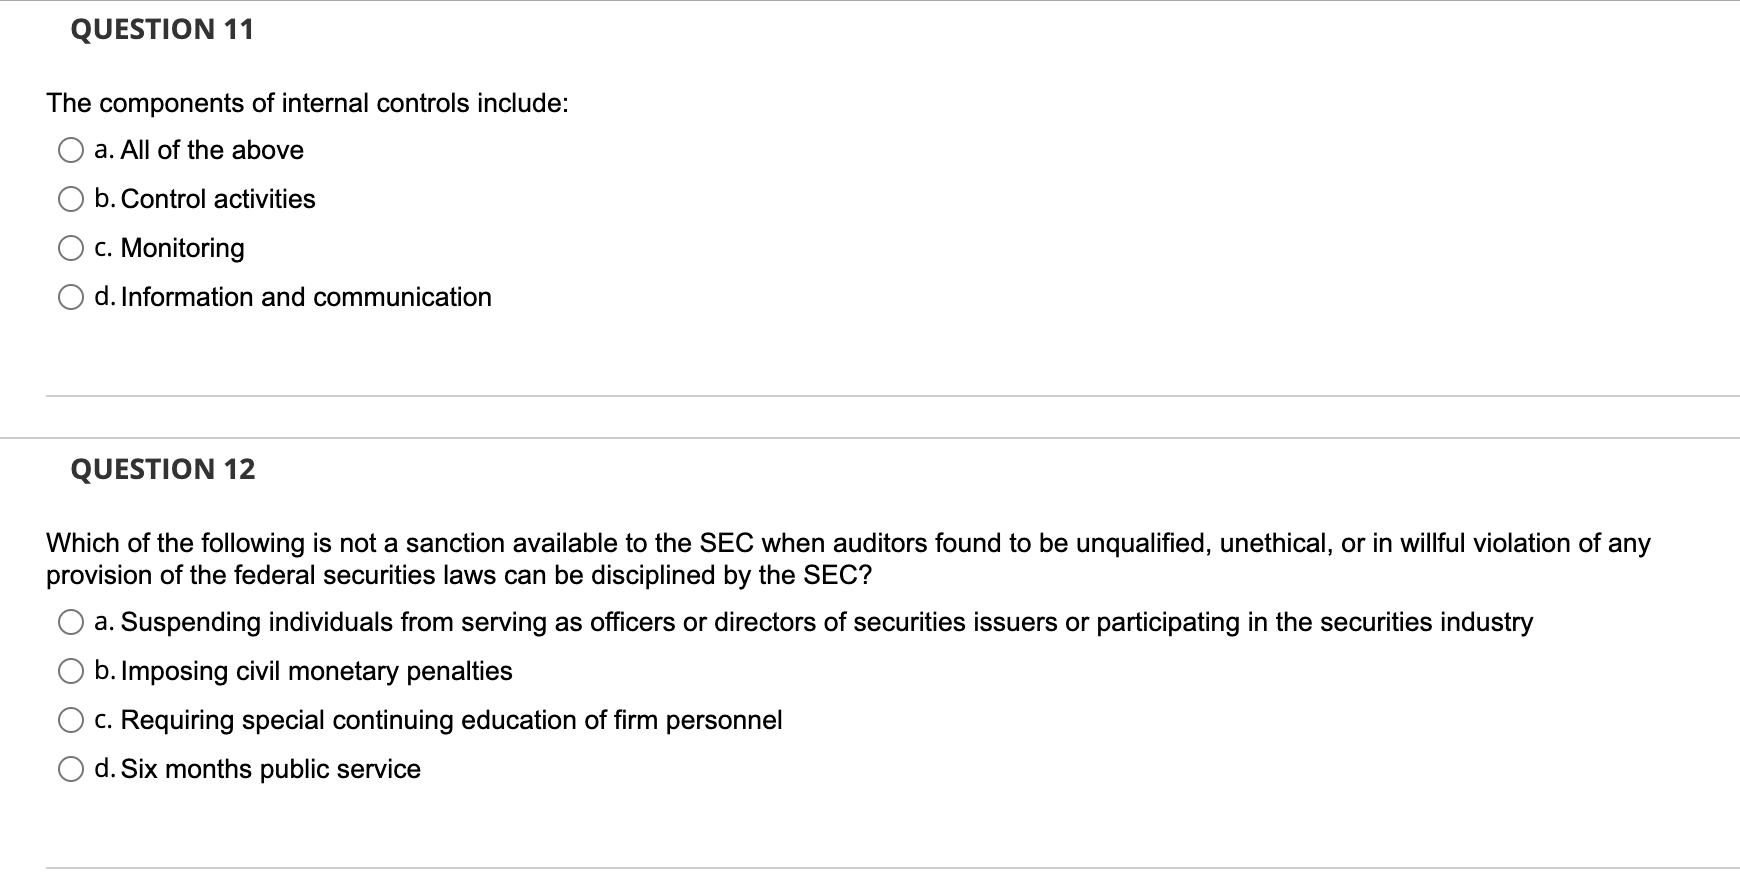Click the radio circle beside Monitoring
Image resolution: width=1740 pixels, height=896 pixels.
[71, 248]
